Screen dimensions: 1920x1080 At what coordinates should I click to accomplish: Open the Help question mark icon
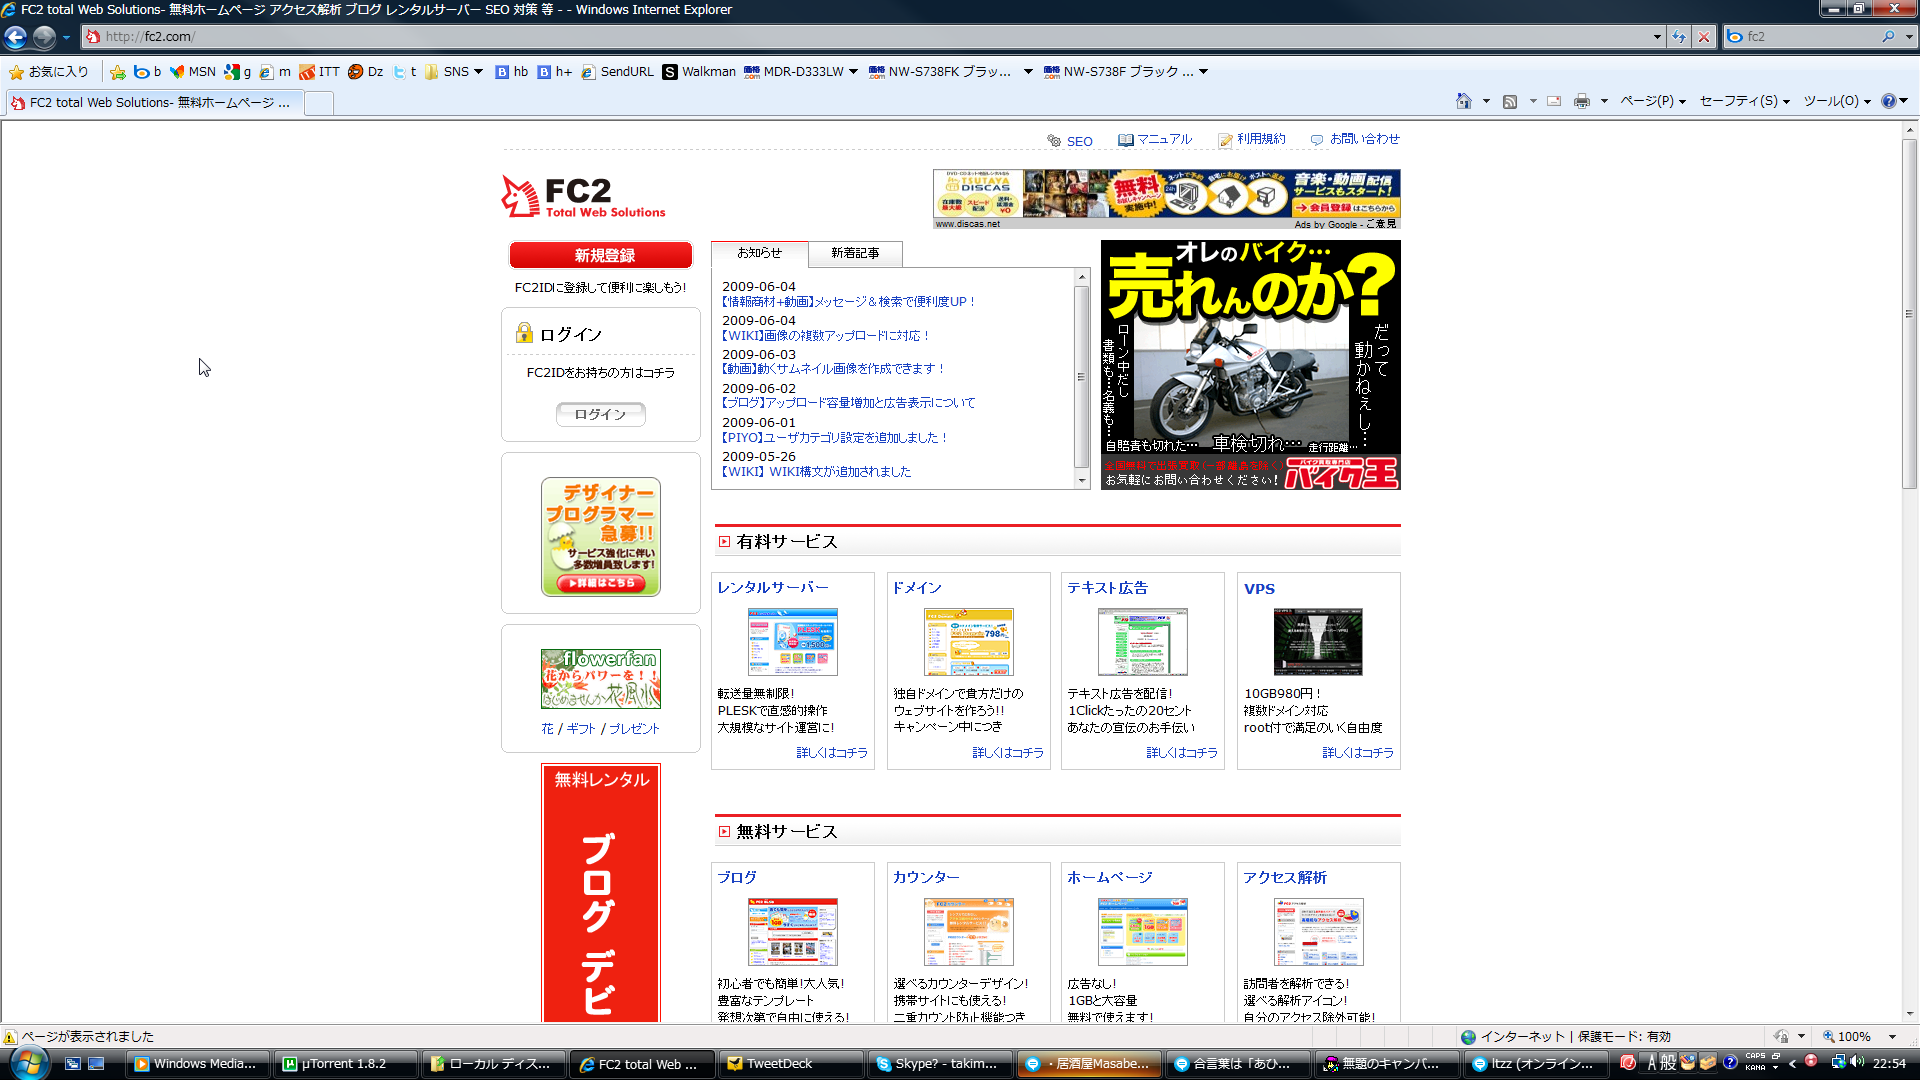1888,101
